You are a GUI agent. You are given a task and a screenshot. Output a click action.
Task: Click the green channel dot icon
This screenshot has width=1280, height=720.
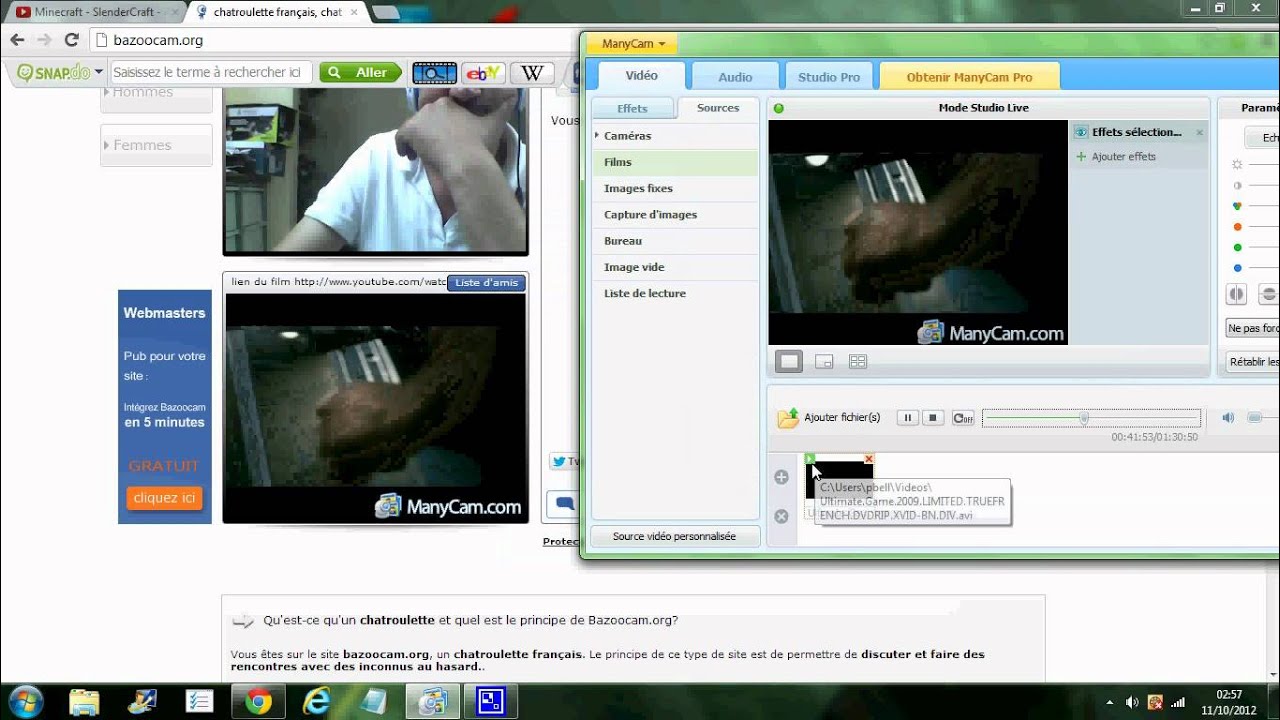[x=1237, y=247]
